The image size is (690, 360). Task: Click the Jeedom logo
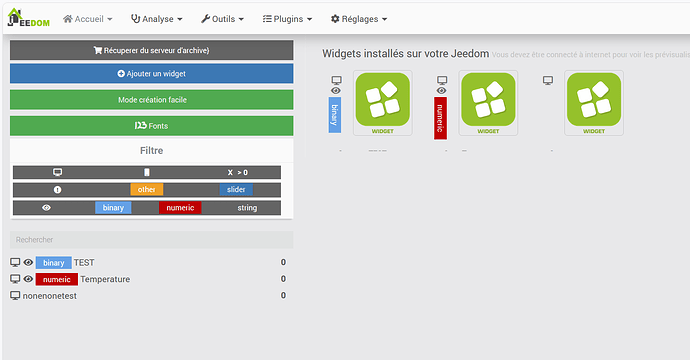pyautogui.click(x=29, y=18)
